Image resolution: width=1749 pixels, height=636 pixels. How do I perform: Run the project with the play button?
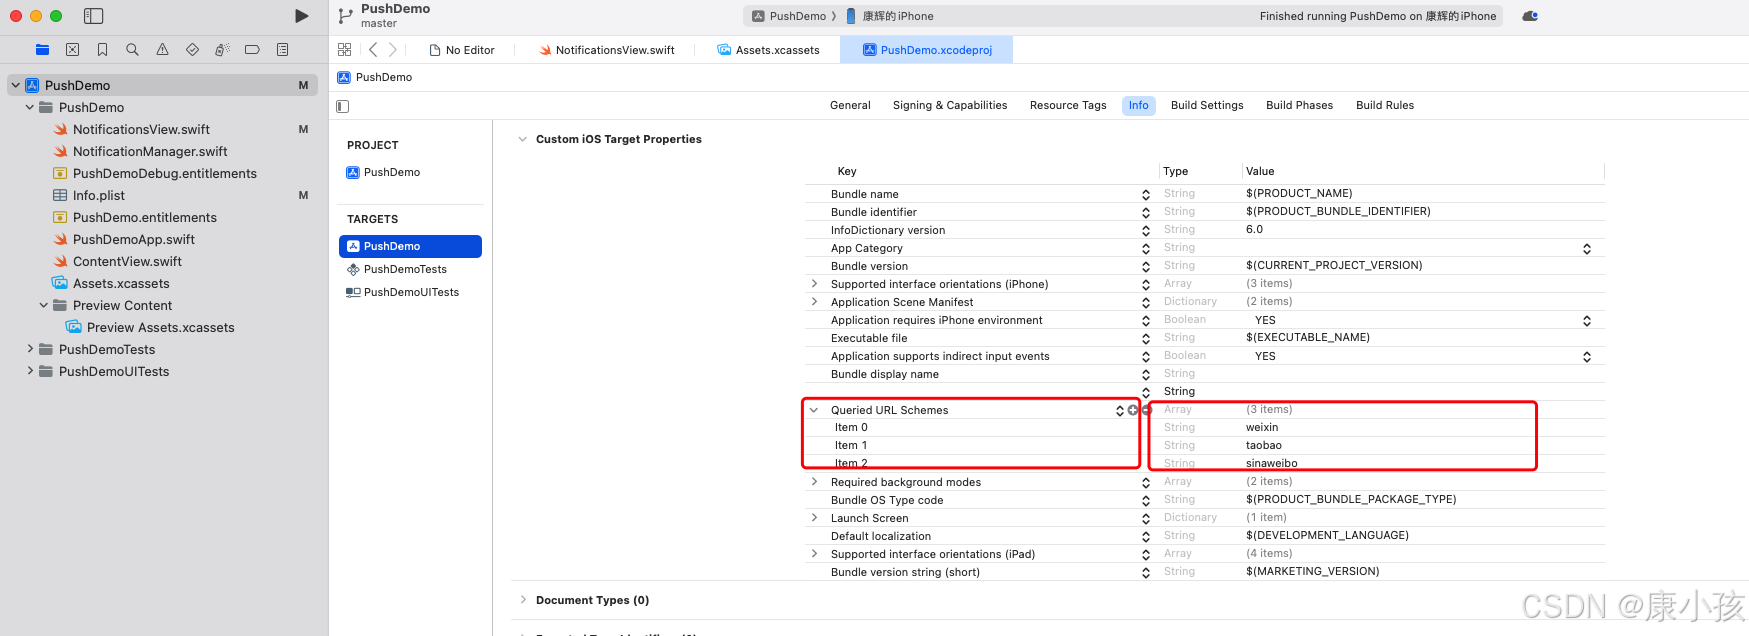click(302, 16)
